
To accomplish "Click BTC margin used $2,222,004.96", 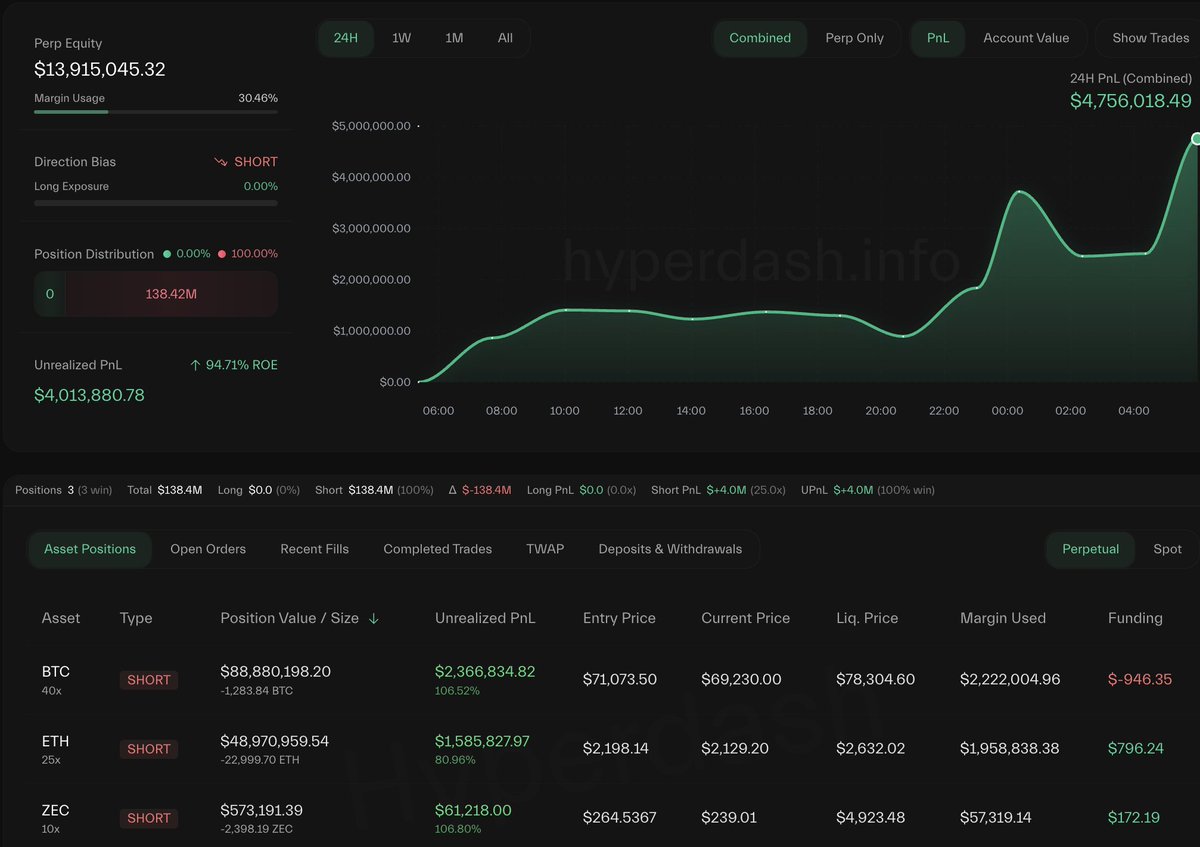I will click(1009, 679).
